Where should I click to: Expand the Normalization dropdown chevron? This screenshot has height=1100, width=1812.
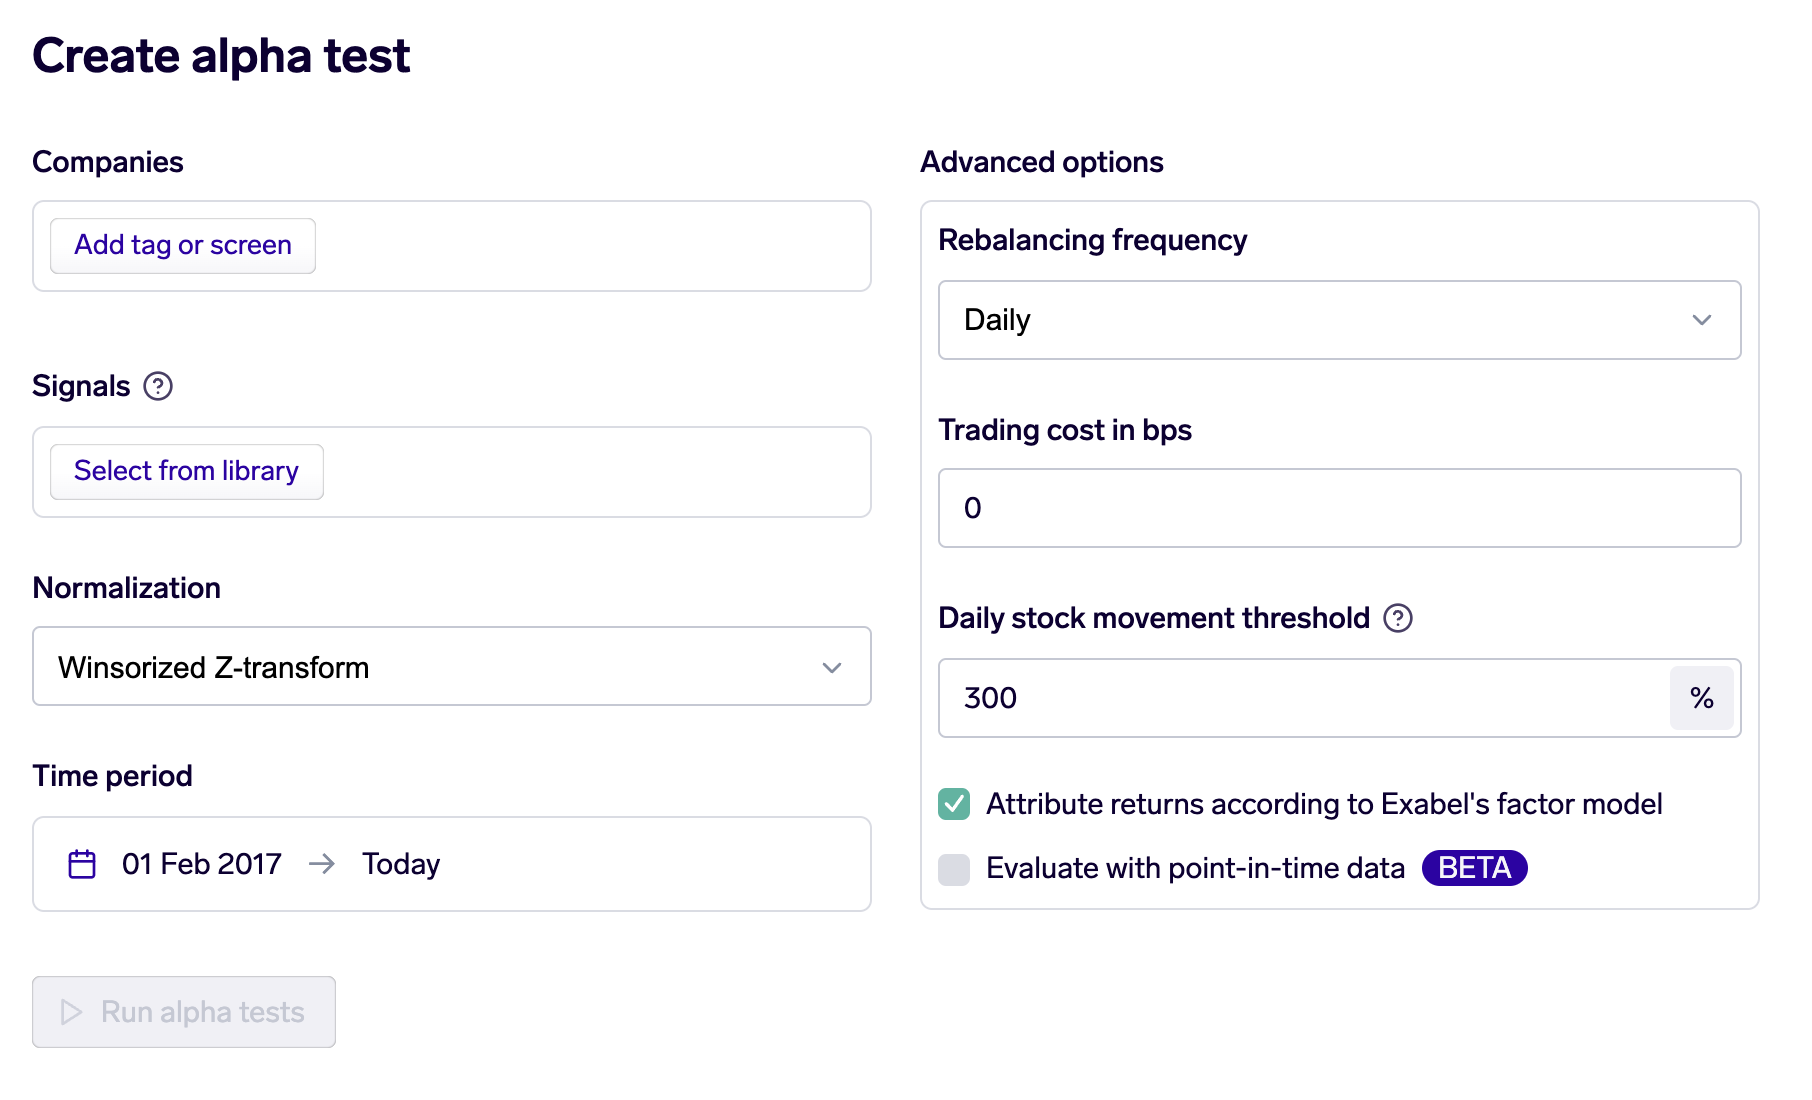point(831,667)
